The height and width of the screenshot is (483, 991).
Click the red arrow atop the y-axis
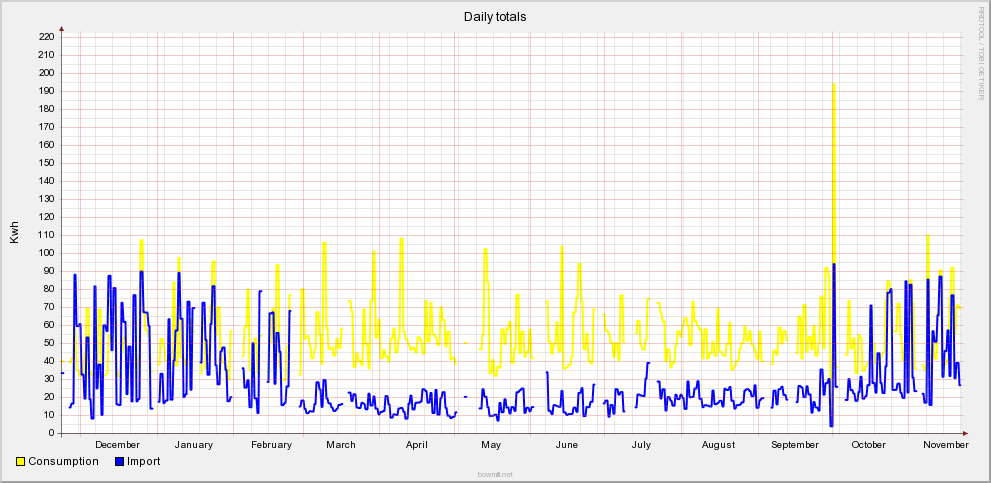pyautogui.click(x=62, y=29)
